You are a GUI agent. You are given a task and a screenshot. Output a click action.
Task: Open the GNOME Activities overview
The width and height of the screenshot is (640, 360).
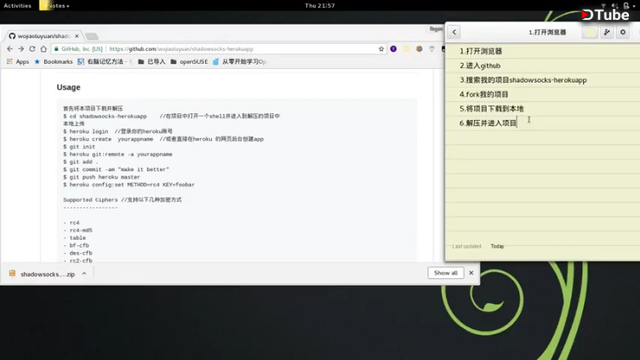click(x=18, y=6)
